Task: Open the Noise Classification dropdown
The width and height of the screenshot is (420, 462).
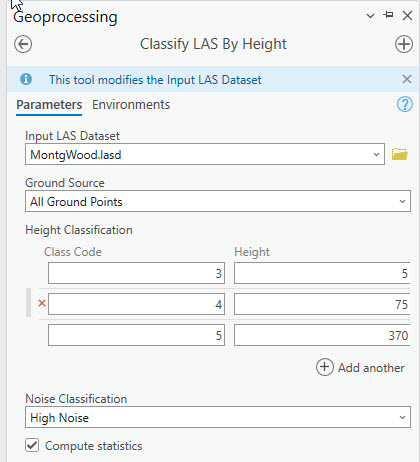Action: click(218, 417)
